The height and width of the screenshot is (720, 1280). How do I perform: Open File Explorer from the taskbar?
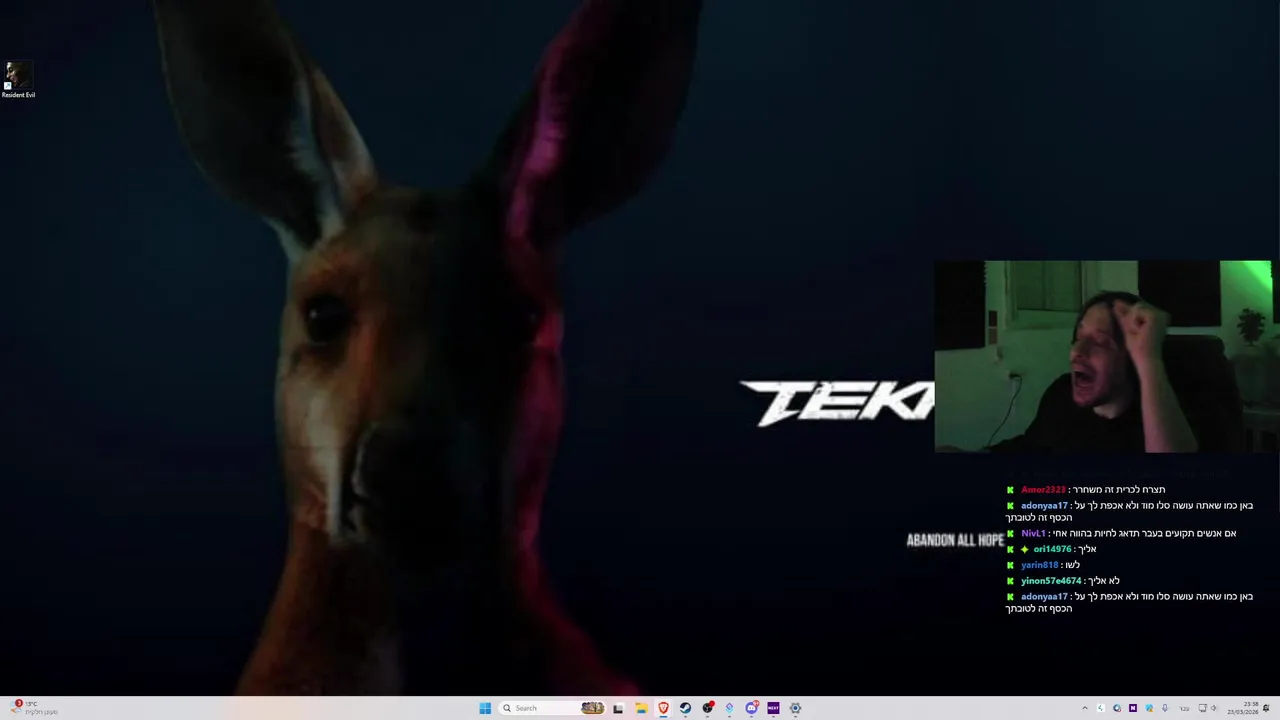click(641, 708)
